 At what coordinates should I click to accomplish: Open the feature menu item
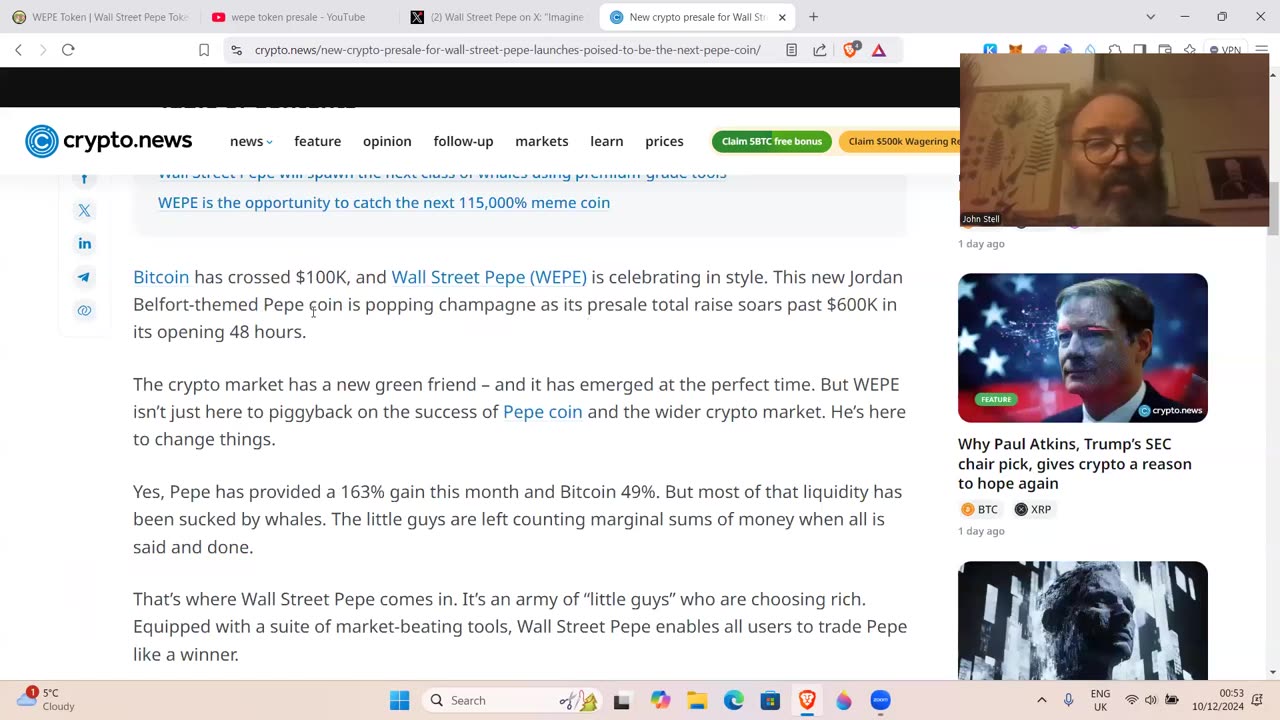tap(317, 141)
